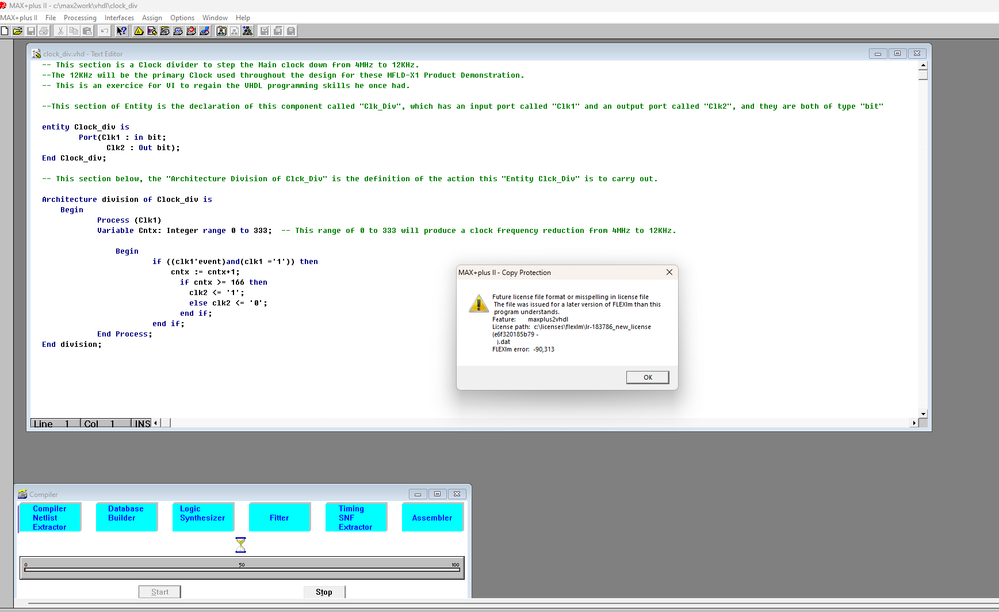Click Text Editor horizontal scroll right arrow
This screenshot has height=612, width=999.
[x=914, y=423]
